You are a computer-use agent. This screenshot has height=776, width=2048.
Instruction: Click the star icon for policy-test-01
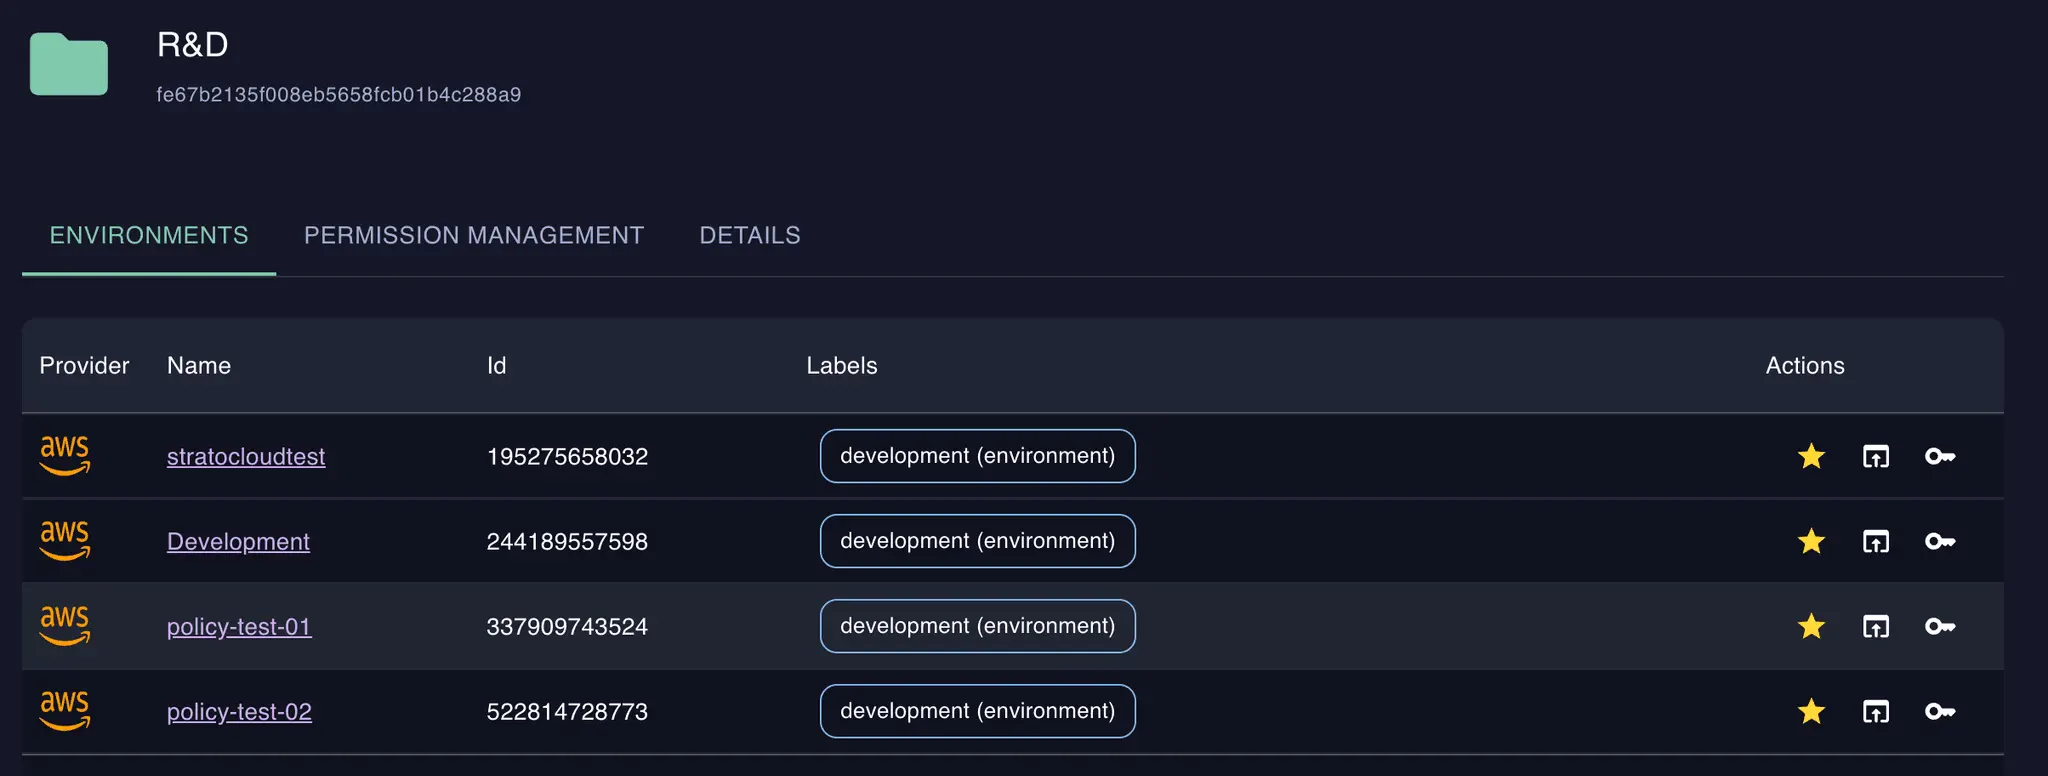[1811, 626]
